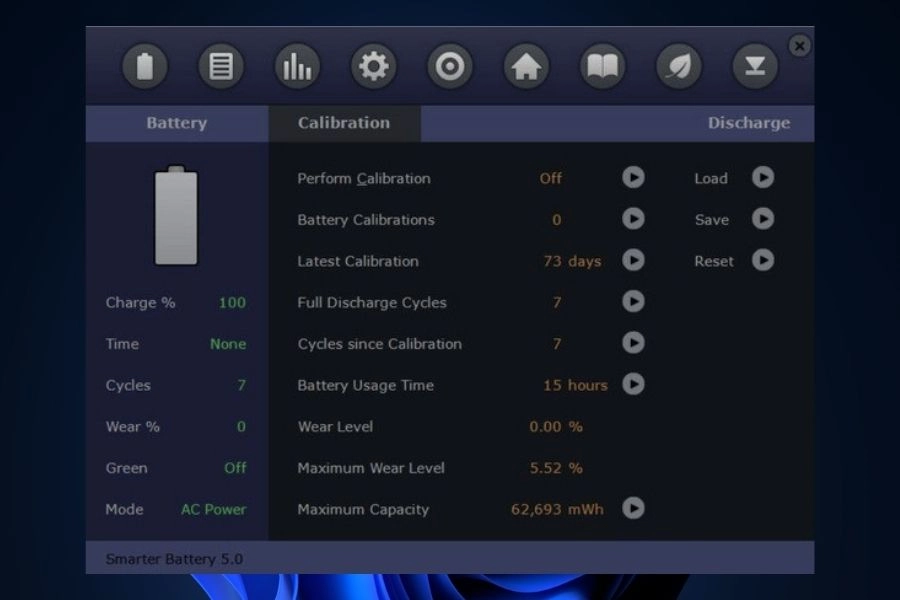
Task: Select the Calibration tab header
Action: [344, 123]
